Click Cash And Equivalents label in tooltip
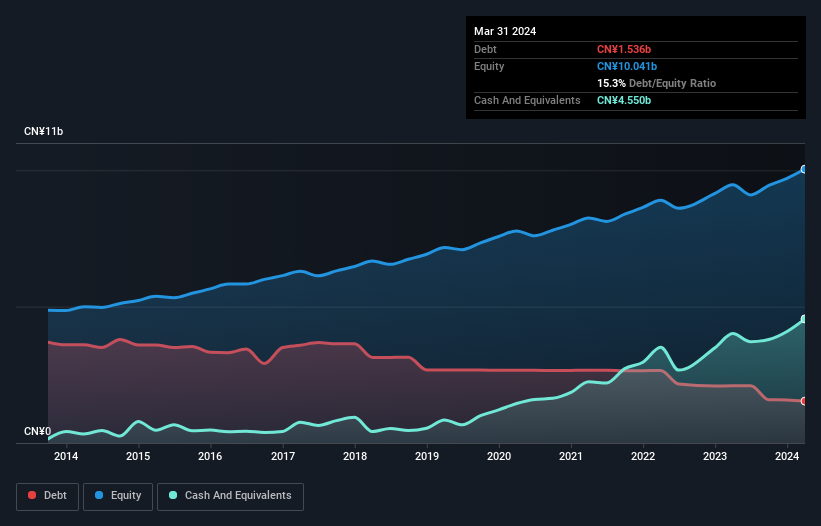The width and height of the screenshot is (821, 526). (x=527, y=100)
